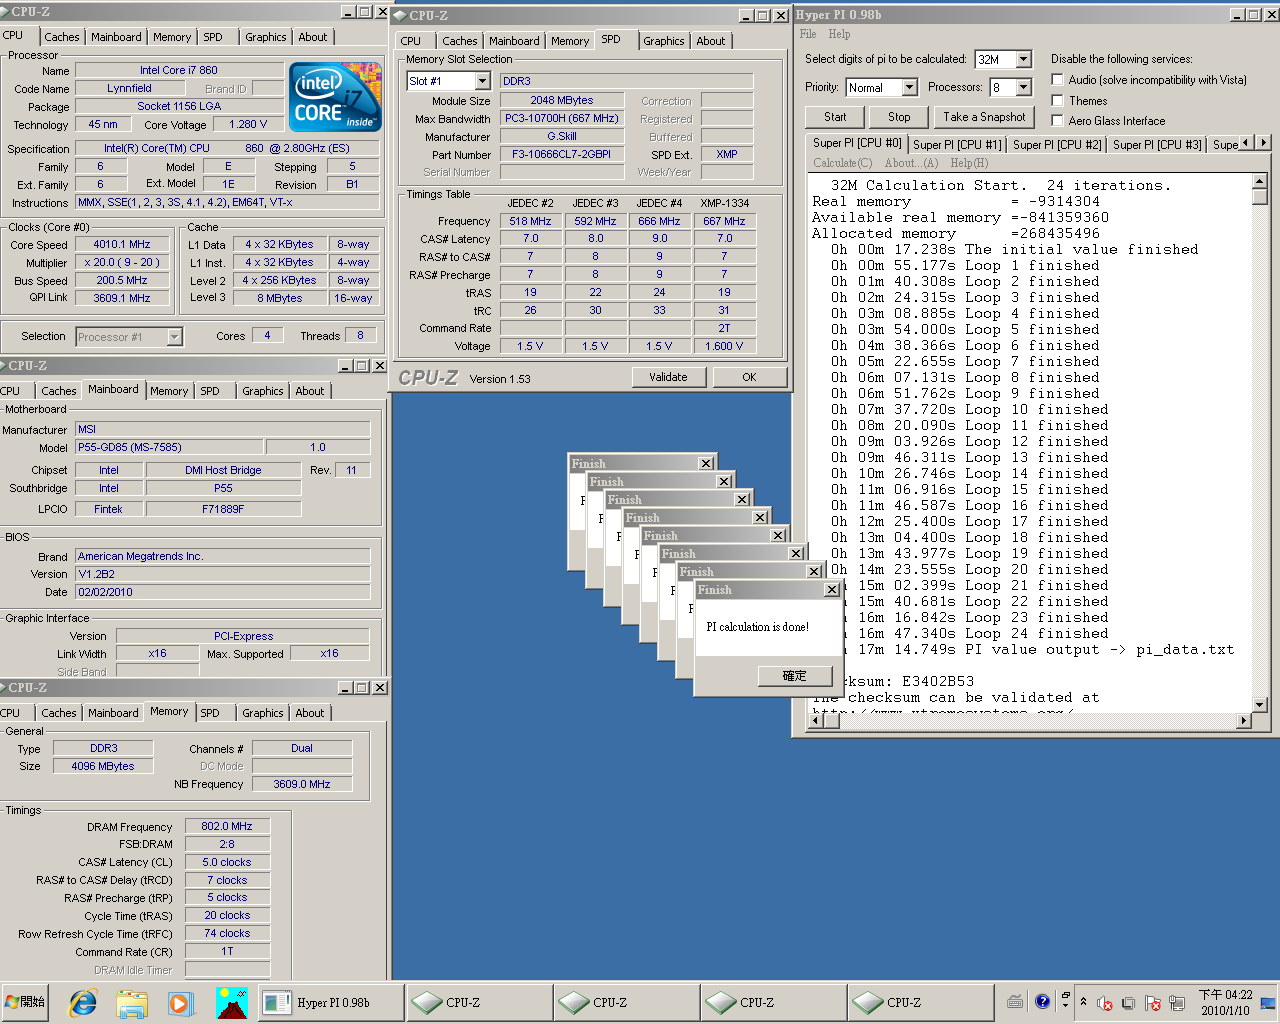
Task: Launch Internet Explorer from the taskbar
Action: (83, 1002)
